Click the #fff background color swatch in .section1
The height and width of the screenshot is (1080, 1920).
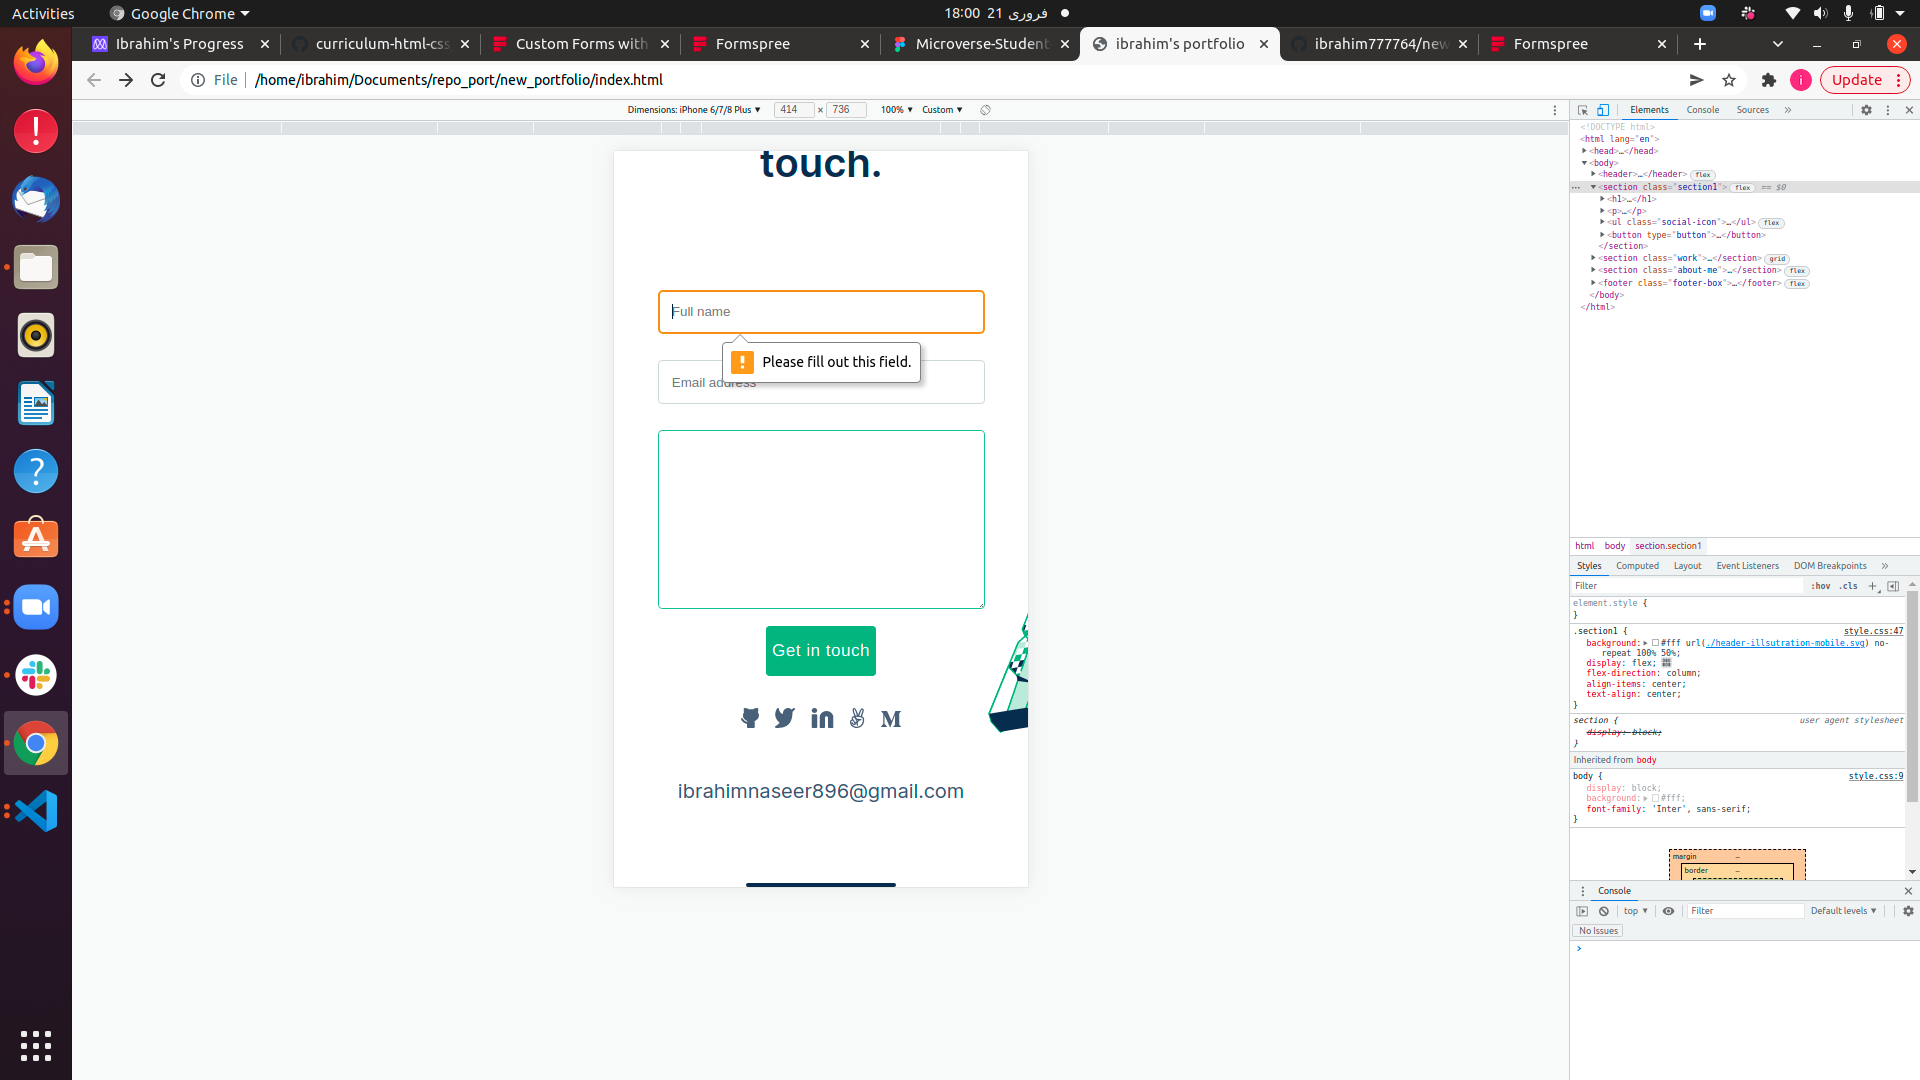click(1655, 643)
